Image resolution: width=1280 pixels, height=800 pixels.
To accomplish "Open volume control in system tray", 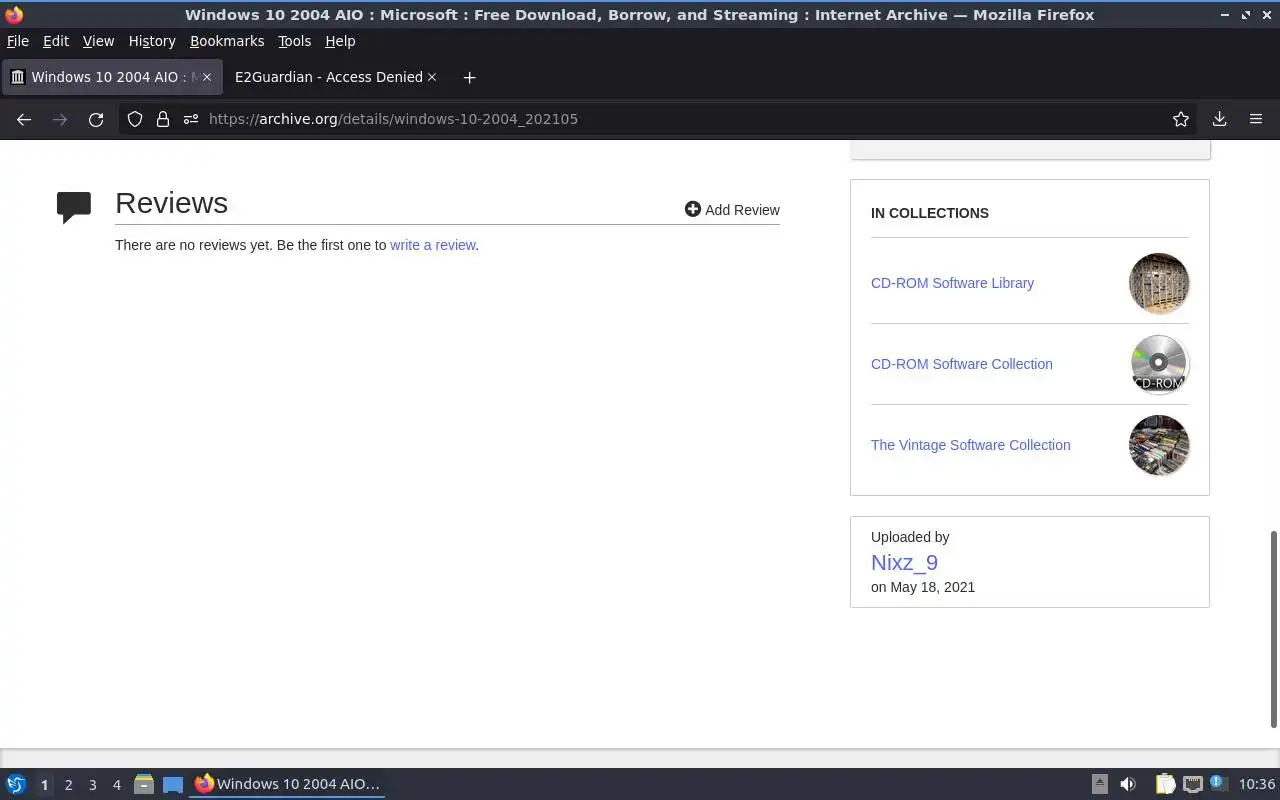I will 1128,784.
